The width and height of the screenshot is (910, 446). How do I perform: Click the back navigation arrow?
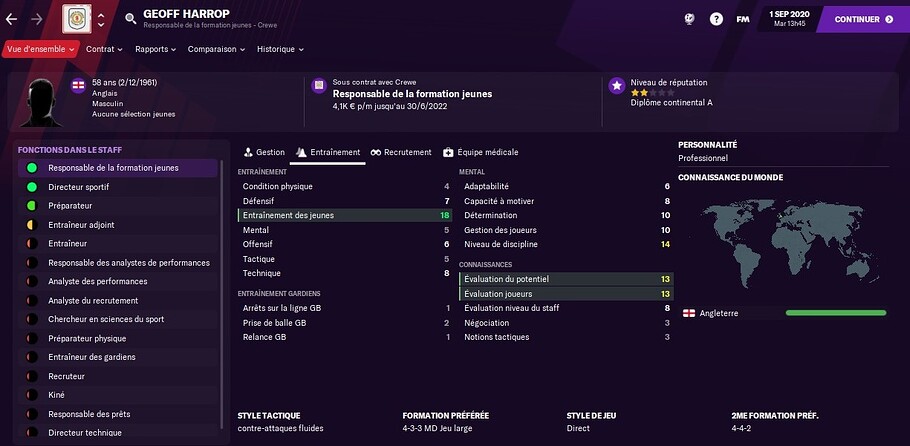pos(13,18)
